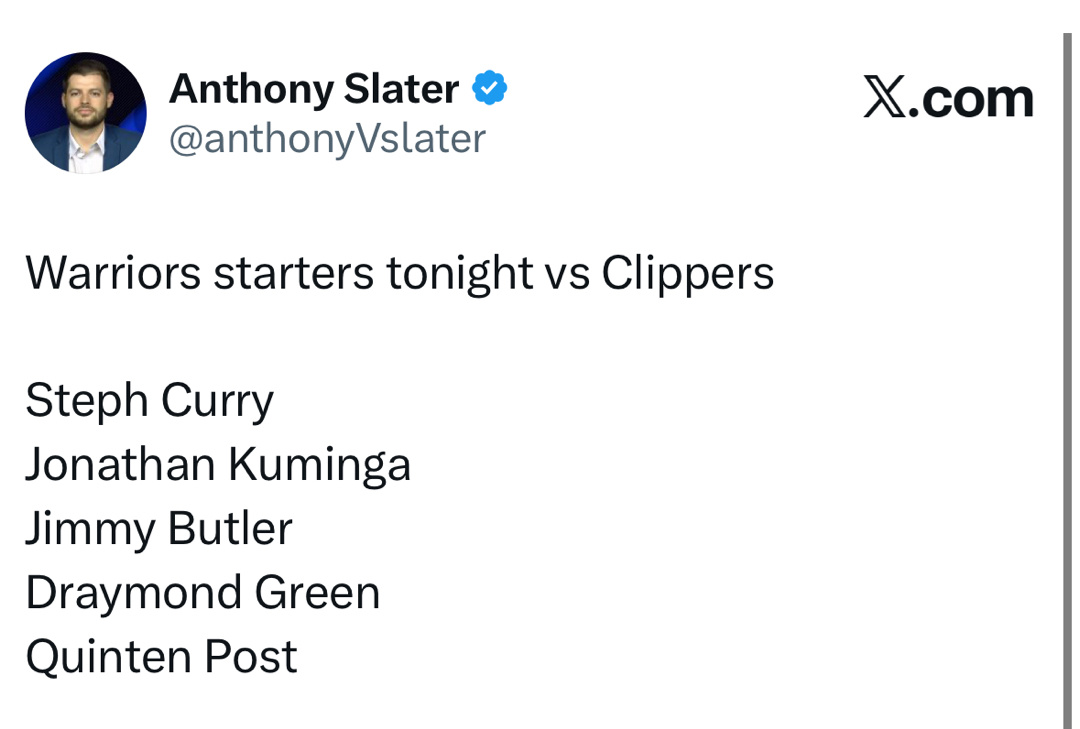The width and height of the screenshot is (1080, 729).
Task: Click the word "Clippers" in the tweet
Action: pos(687,273)
